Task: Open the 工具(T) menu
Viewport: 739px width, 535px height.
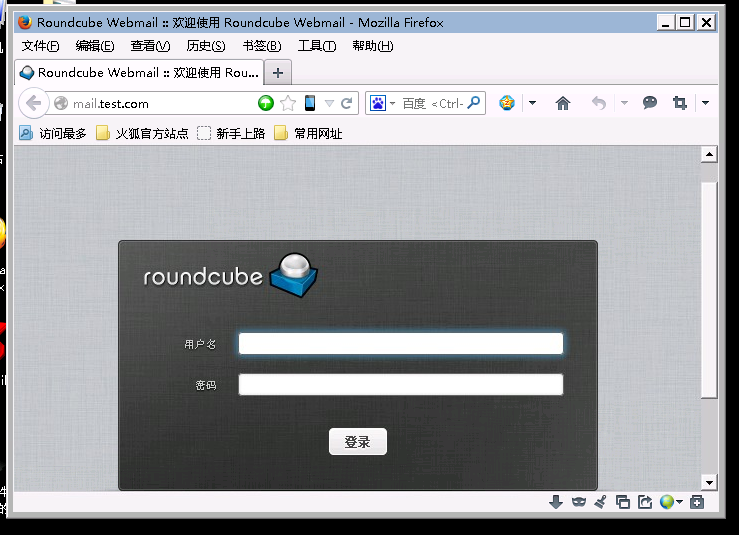Action: pos(317,46)
